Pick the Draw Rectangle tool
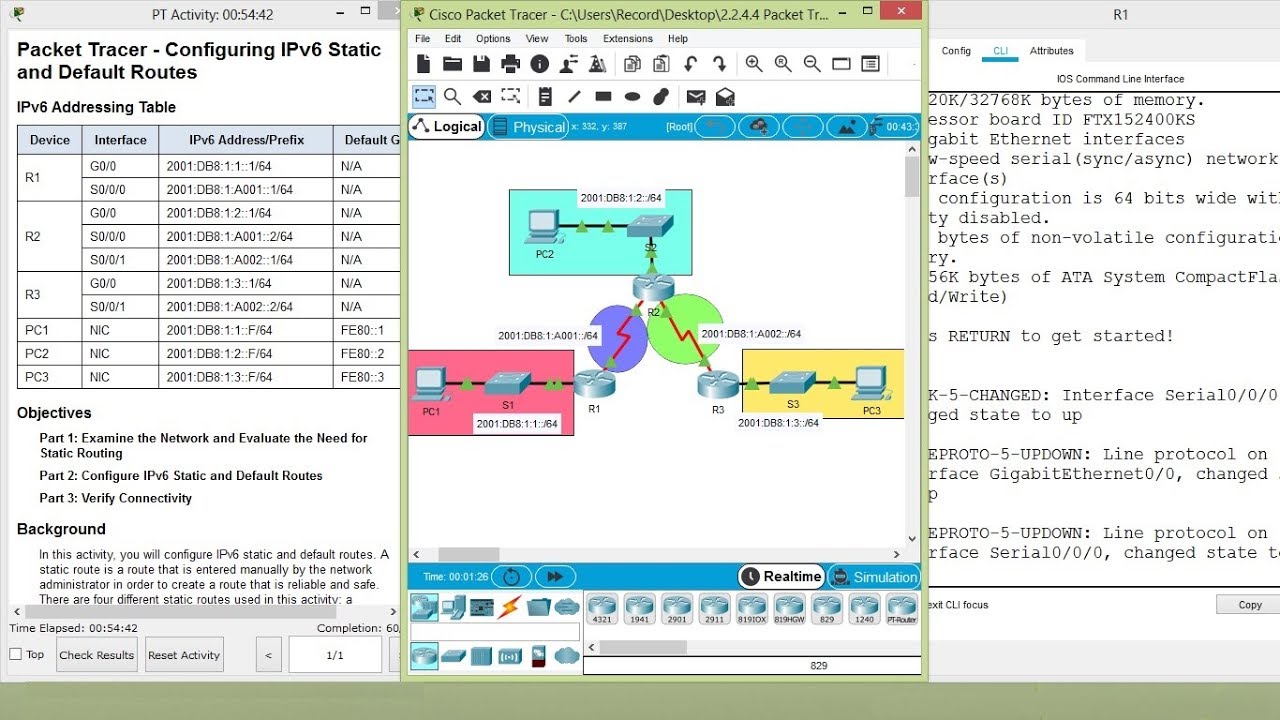 coord(603,96)
